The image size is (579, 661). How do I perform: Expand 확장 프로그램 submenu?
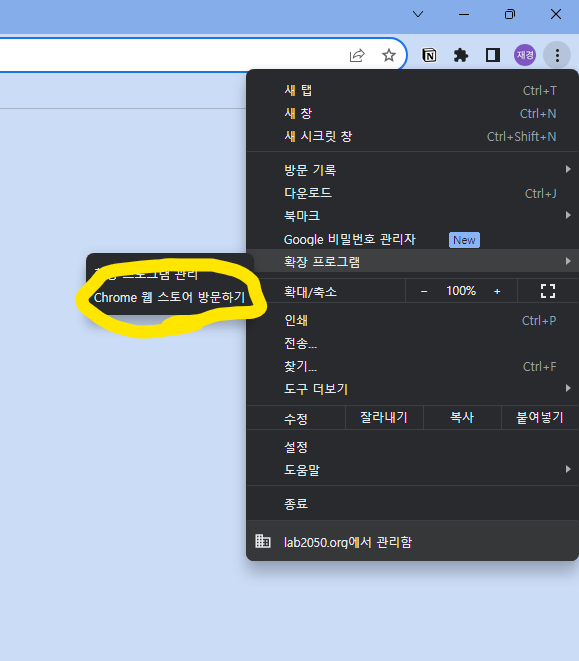(x=412, y=261)
